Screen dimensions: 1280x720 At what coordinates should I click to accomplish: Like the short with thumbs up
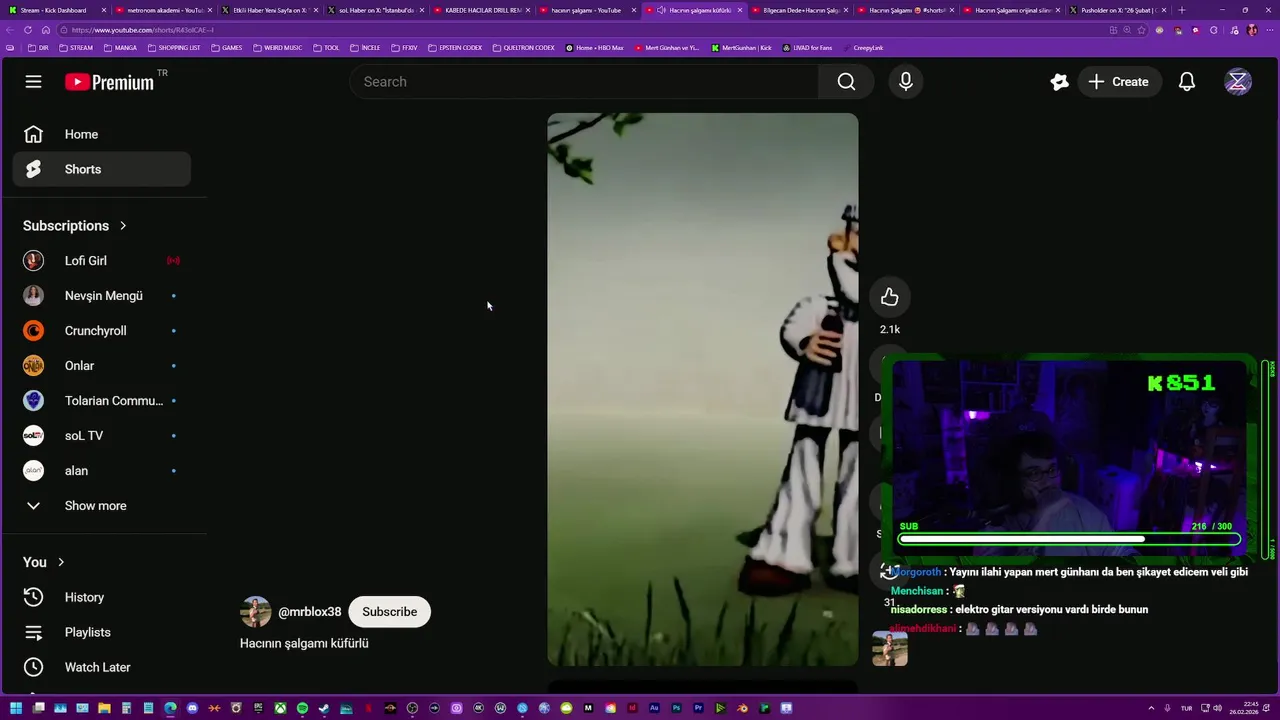coord(890,297)
